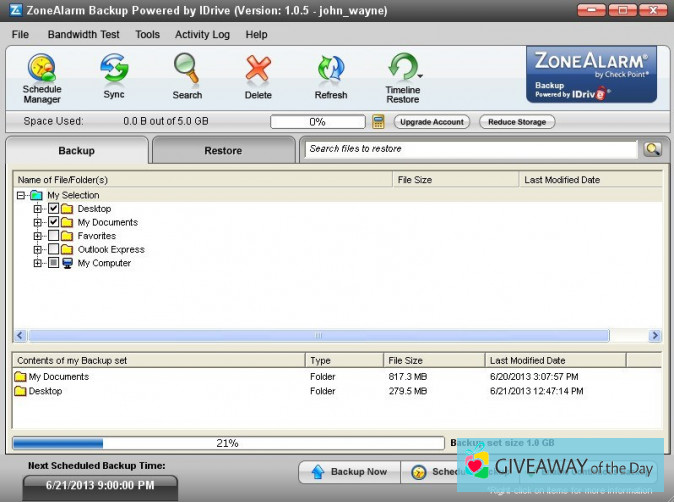The width and height of the screenshot is (674, 502).
Task: Click the Sync toolbar icon
Action: point(114,78)
